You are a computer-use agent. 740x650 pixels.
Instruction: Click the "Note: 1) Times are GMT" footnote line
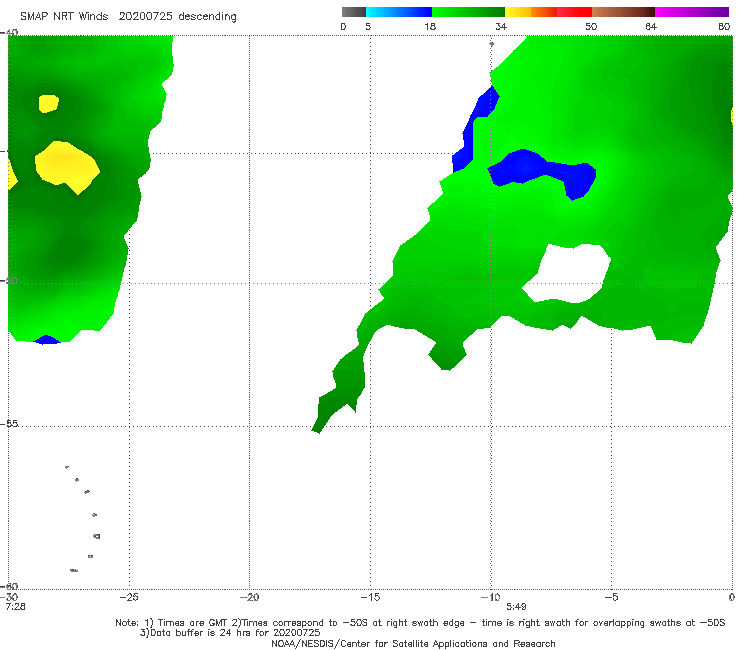click(x=420, y=623)
